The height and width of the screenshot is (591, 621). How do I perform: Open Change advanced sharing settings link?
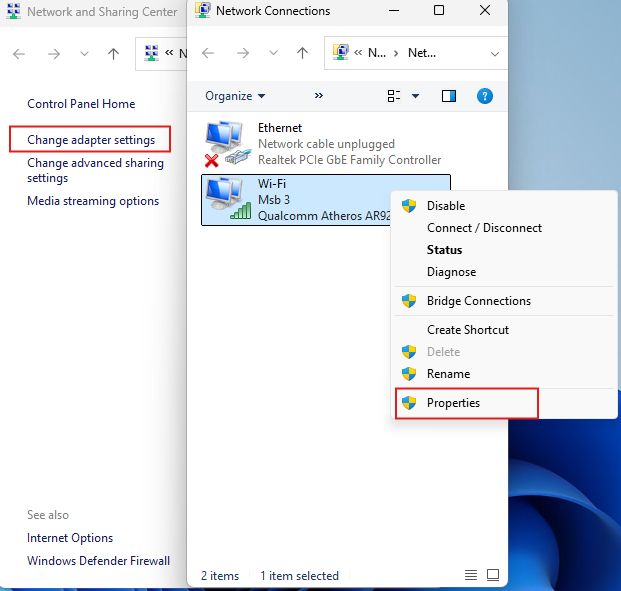[x=95, y=170]
